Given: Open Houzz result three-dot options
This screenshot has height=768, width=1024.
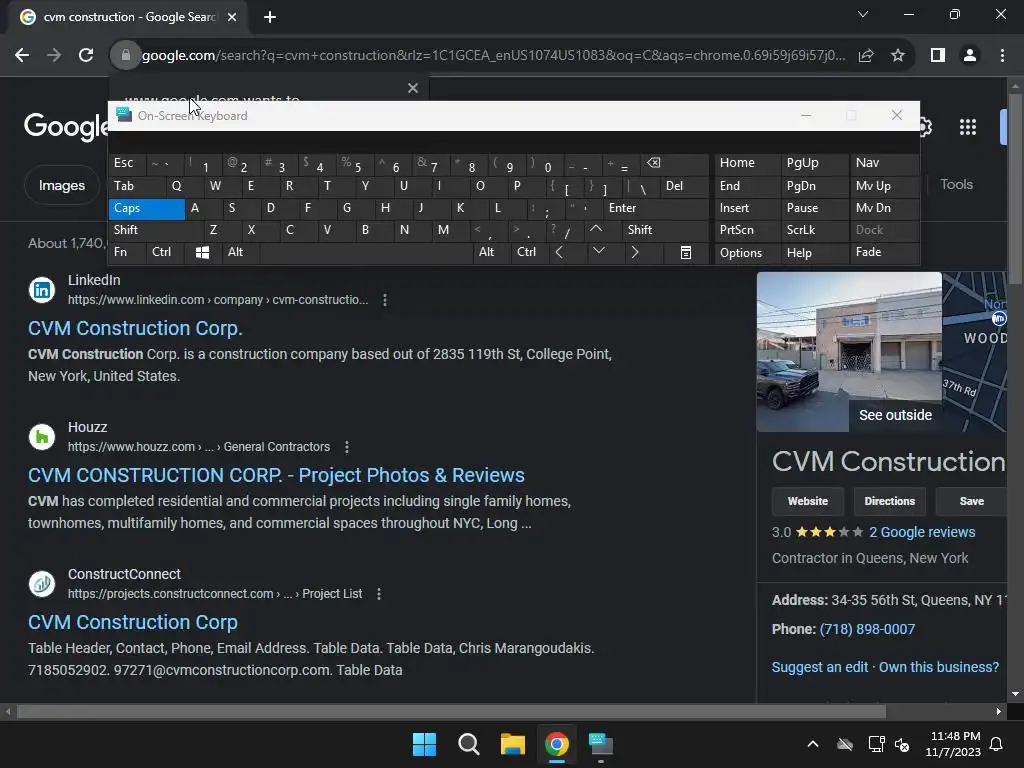Looking at the screenshot, I should [x=347, y=447].
